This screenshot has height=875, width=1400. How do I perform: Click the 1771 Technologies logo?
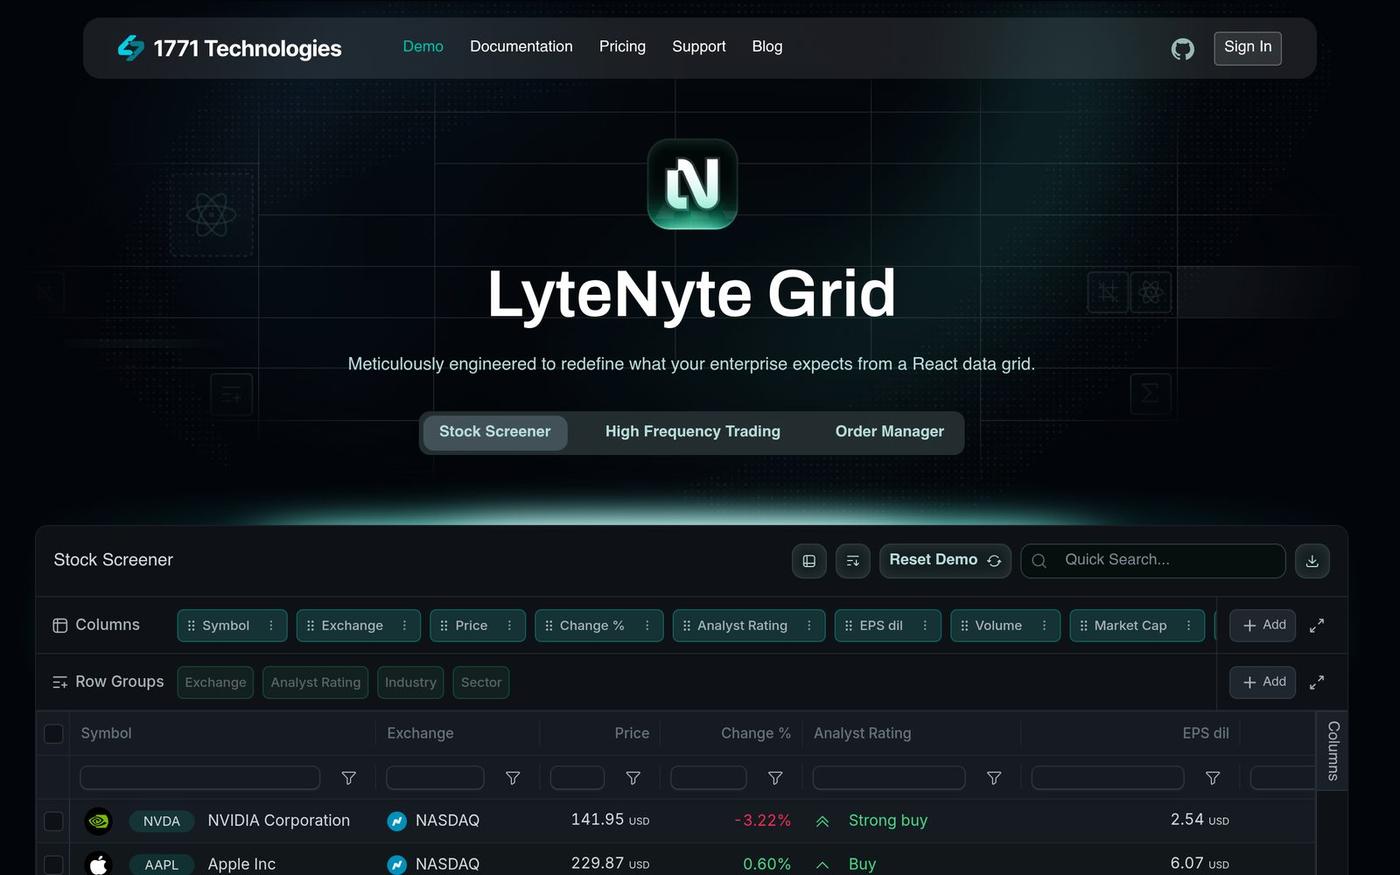click(x=229, y=48)
